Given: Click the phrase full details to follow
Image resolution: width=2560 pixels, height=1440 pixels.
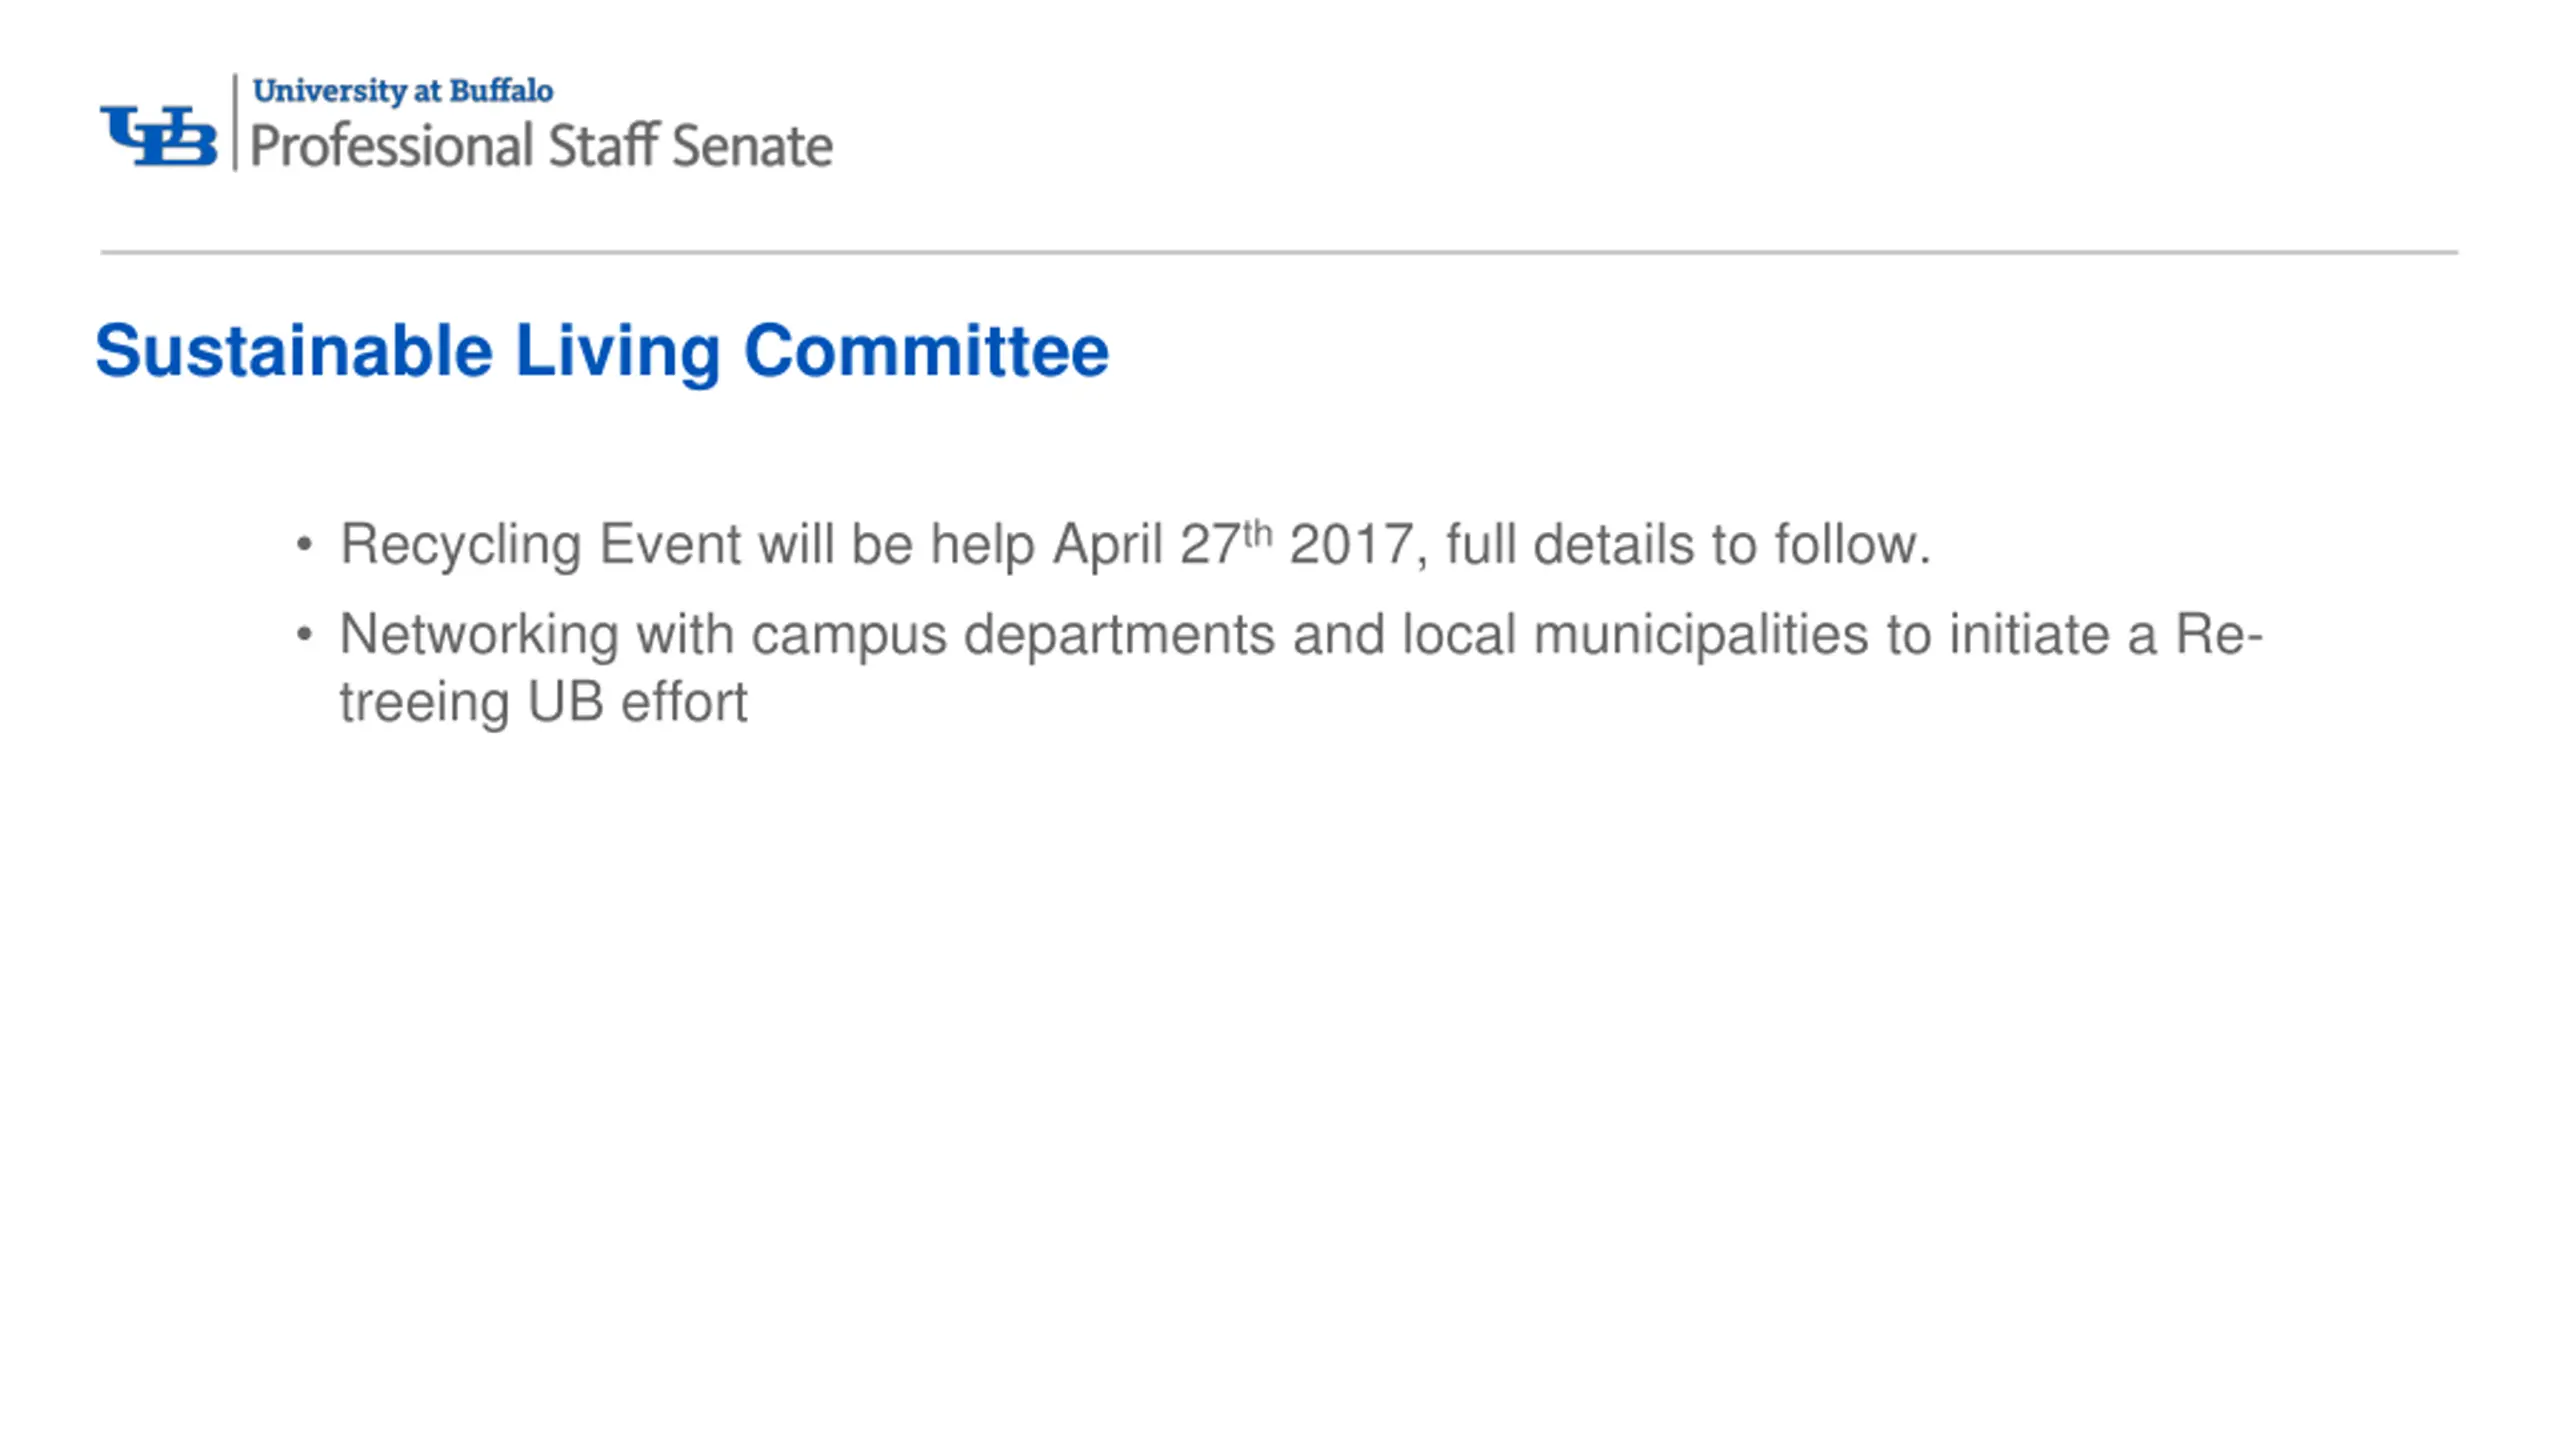Looking at the screenshot, I should 1688,546.
